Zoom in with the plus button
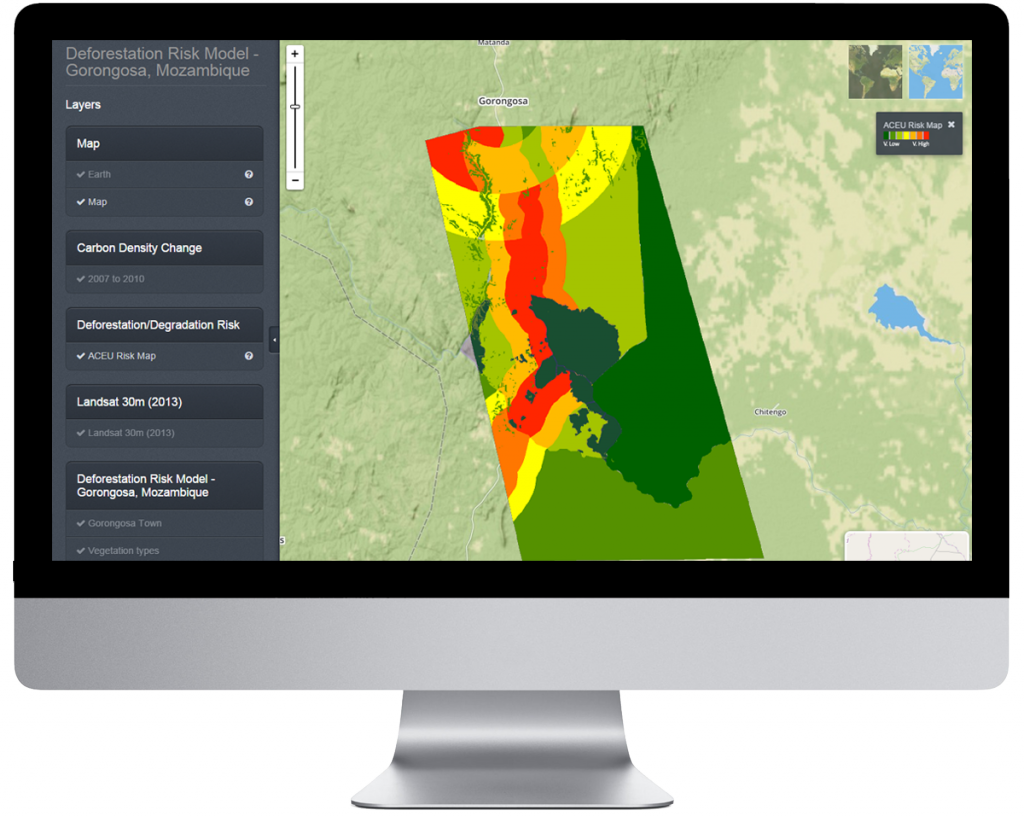Image resolution: width=1024 pixels, height=816 pixels. [295, 54]
